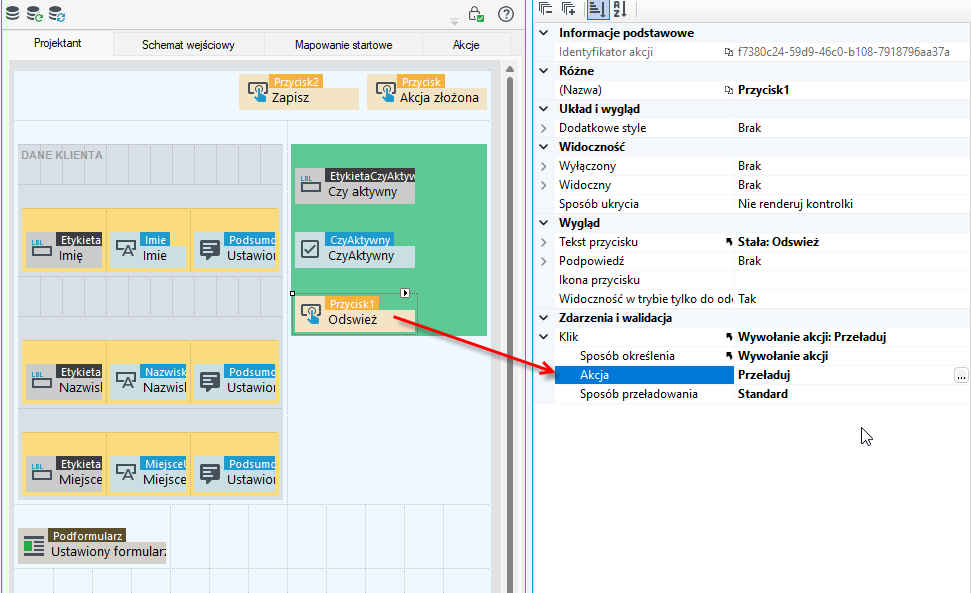Collapse the Klik event property
Image resolution: width=971 pixels, height=593 pixels.
click(x=544, y=337)
